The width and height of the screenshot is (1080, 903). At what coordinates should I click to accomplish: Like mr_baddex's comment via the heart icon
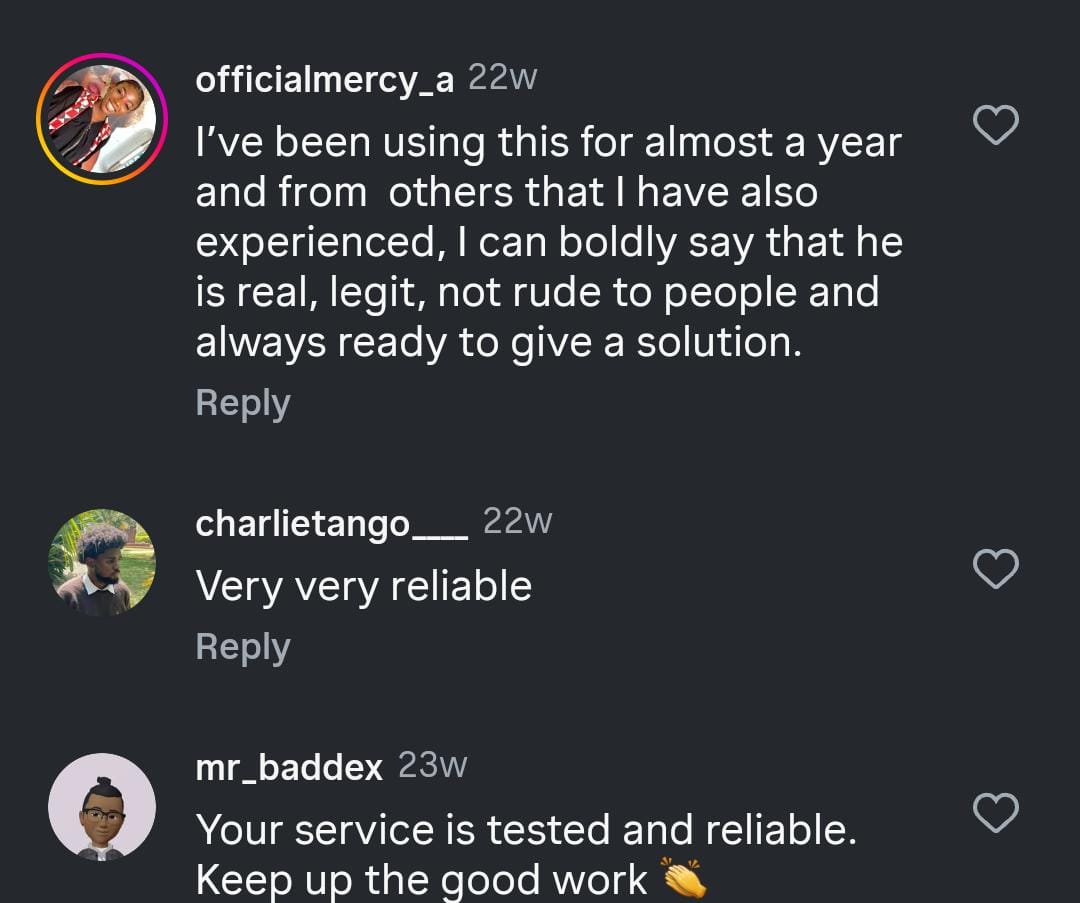tap(995, 815)
